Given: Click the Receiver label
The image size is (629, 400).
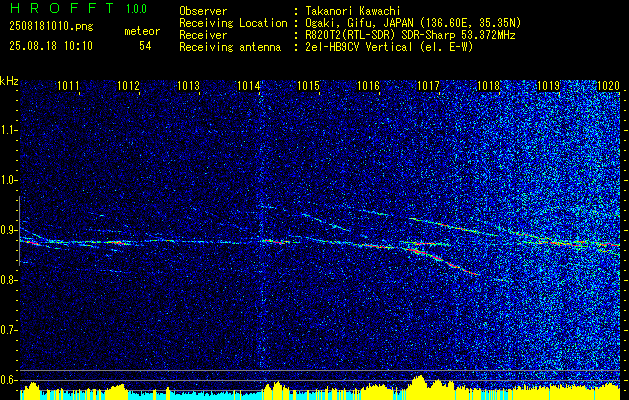Looking at the screenshot, I should [x=203, y=35].
